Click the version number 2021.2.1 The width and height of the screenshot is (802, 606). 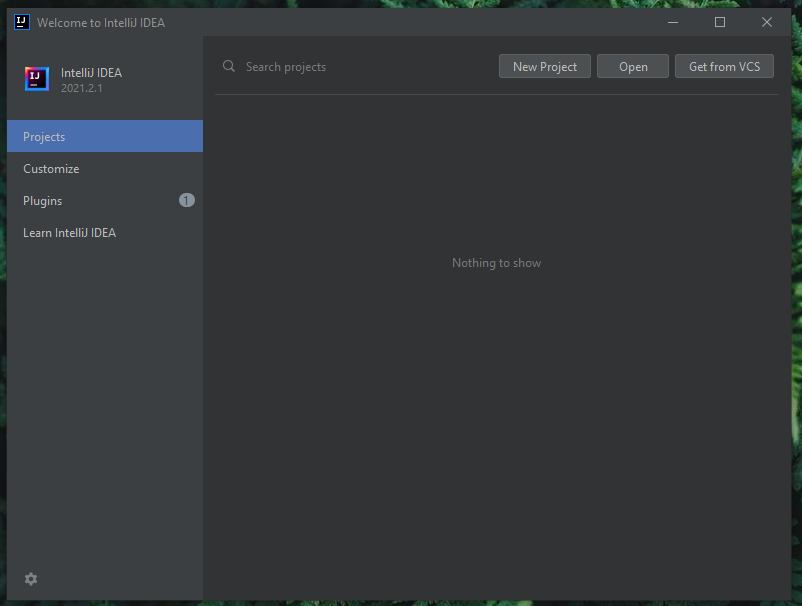click(x=82, y=88)
